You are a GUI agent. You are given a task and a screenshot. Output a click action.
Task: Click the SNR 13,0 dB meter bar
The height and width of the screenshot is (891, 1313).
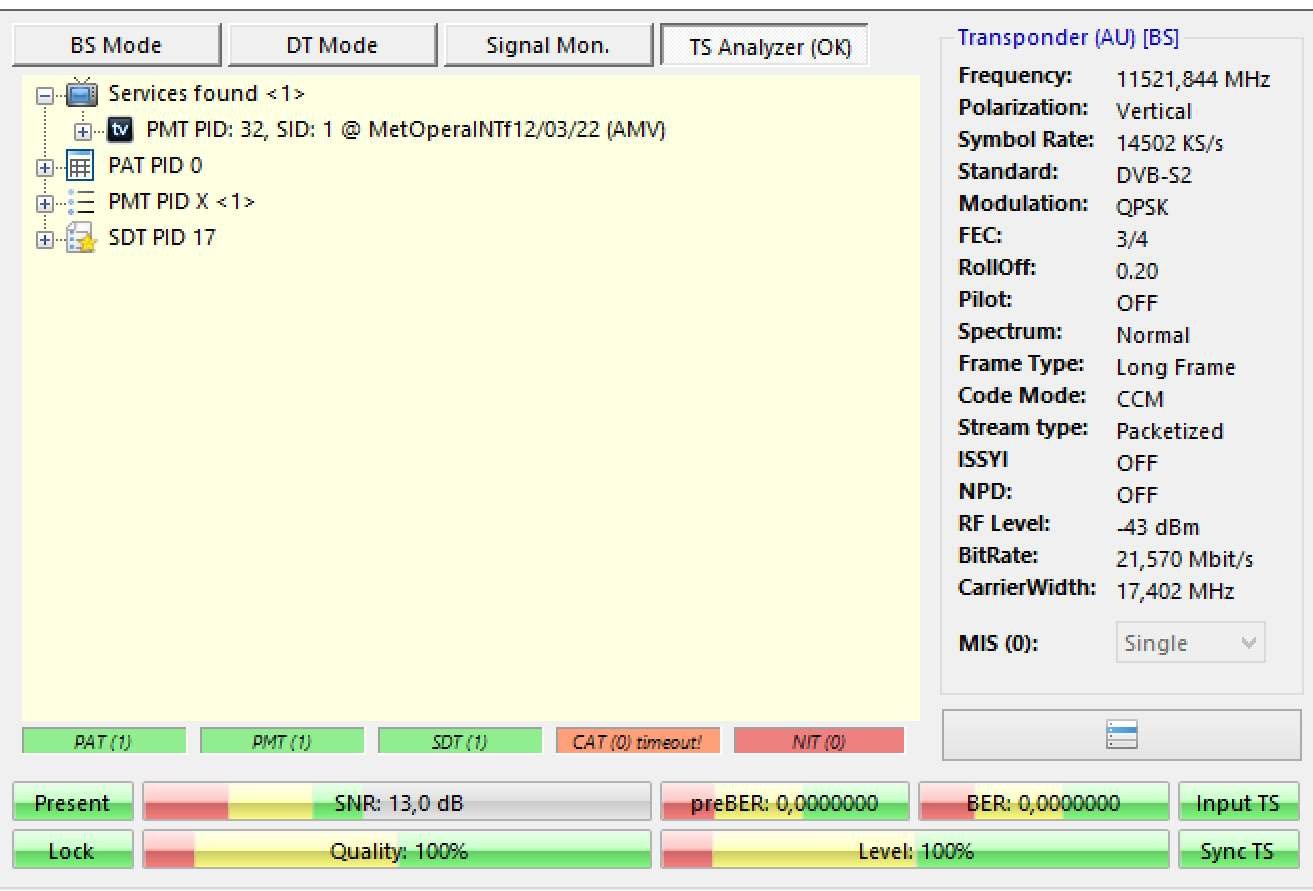(x=397, y=803)
